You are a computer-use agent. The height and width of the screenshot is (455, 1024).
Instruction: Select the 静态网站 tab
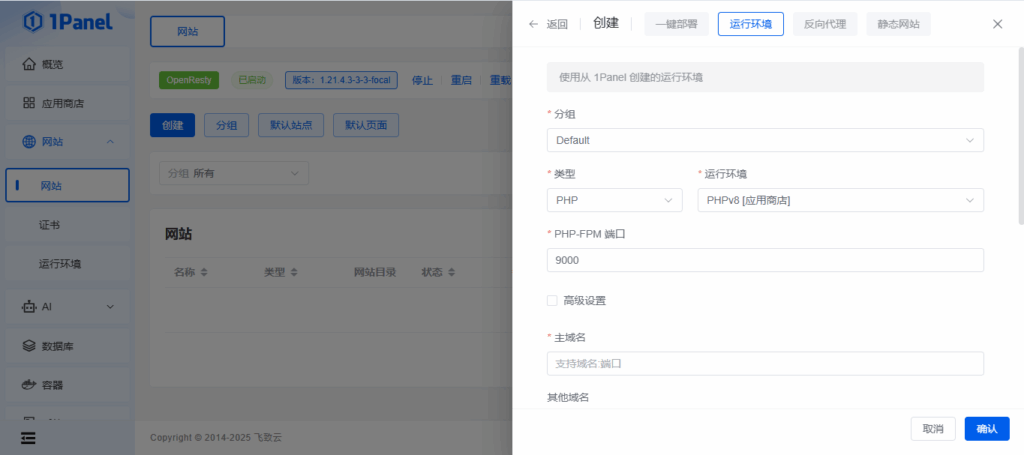click(x=898, y=24)
